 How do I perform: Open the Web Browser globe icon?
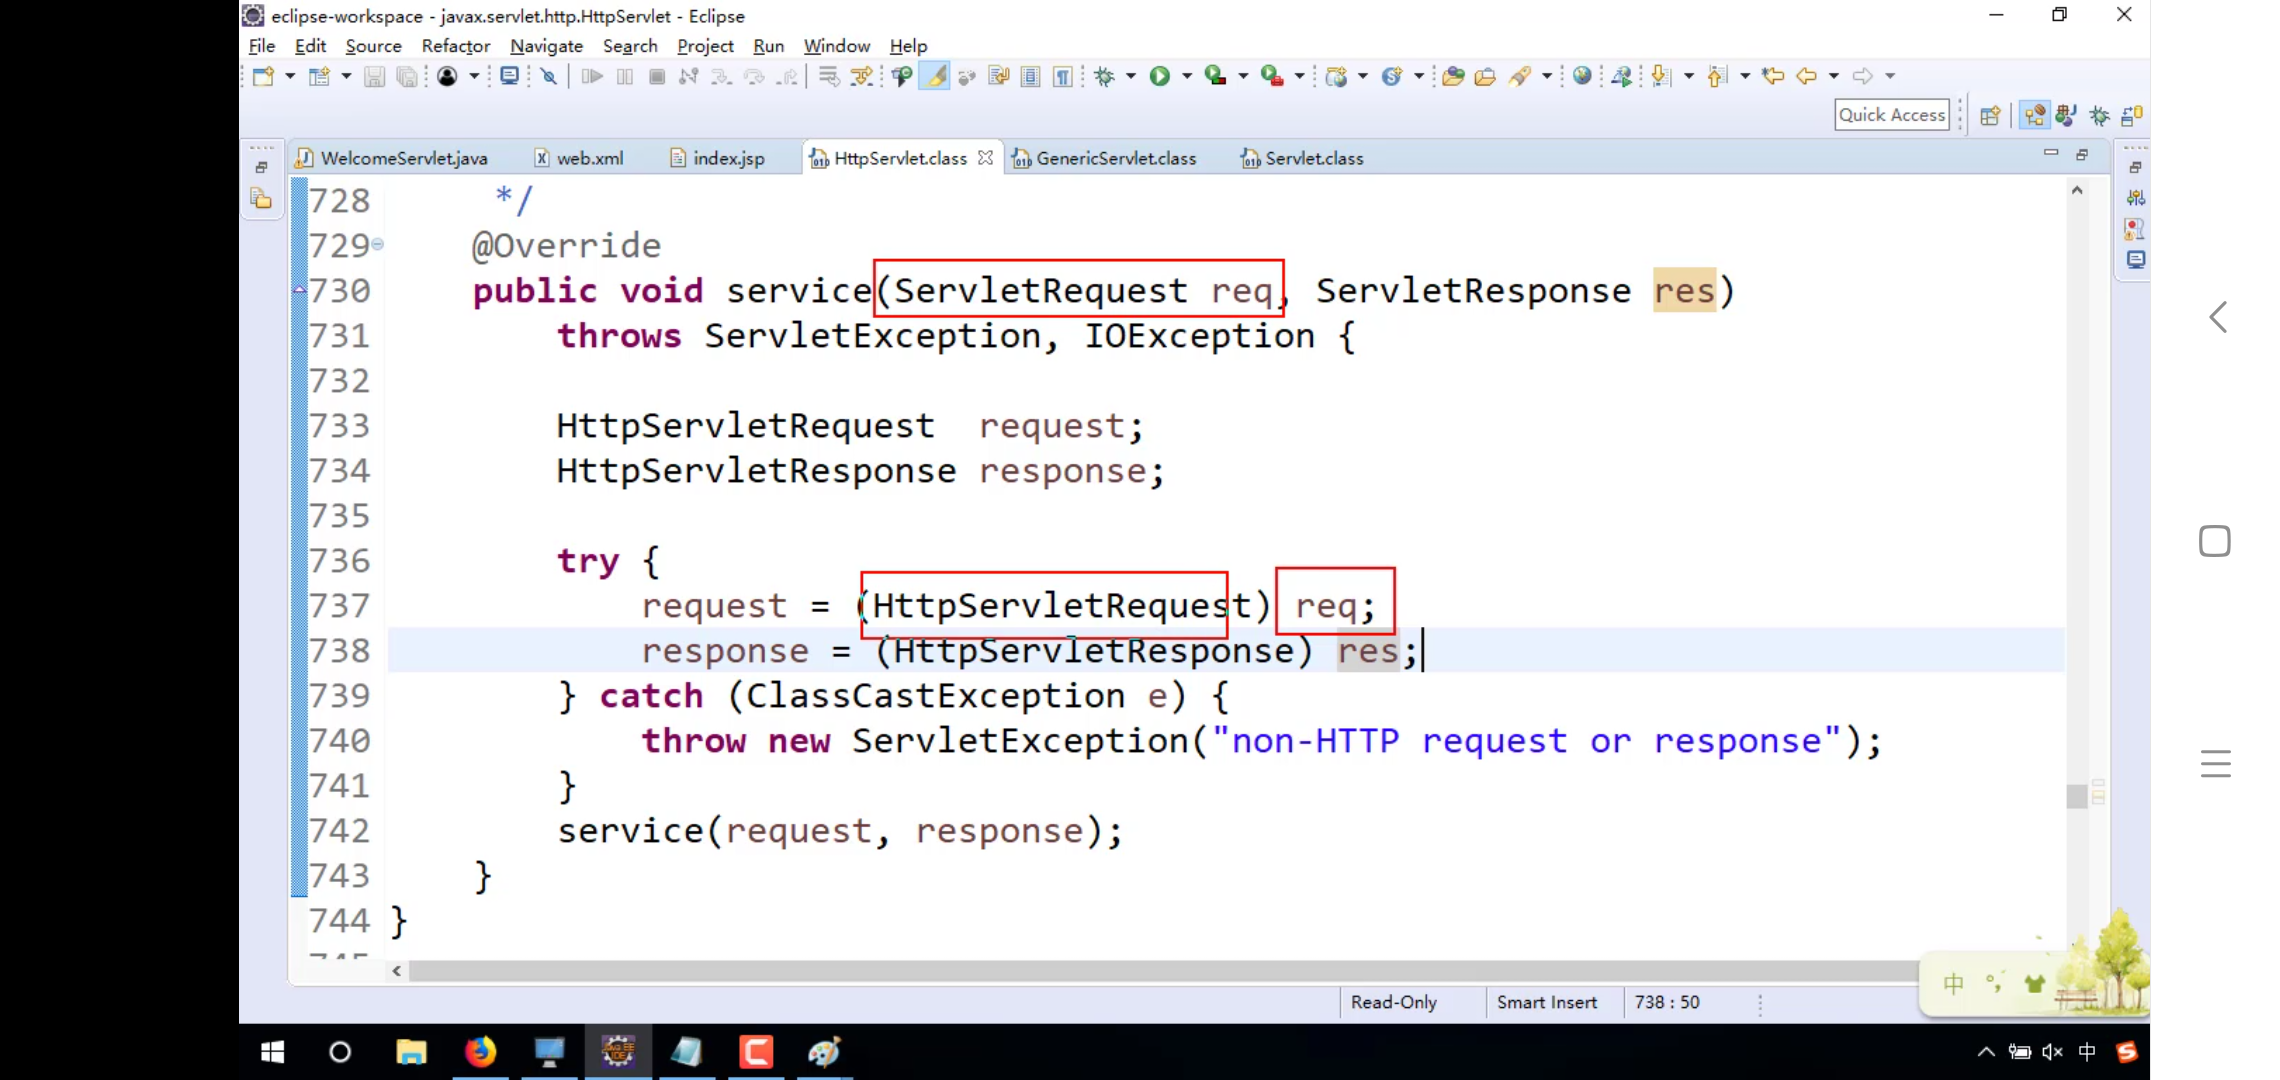tap(1582, 76)
